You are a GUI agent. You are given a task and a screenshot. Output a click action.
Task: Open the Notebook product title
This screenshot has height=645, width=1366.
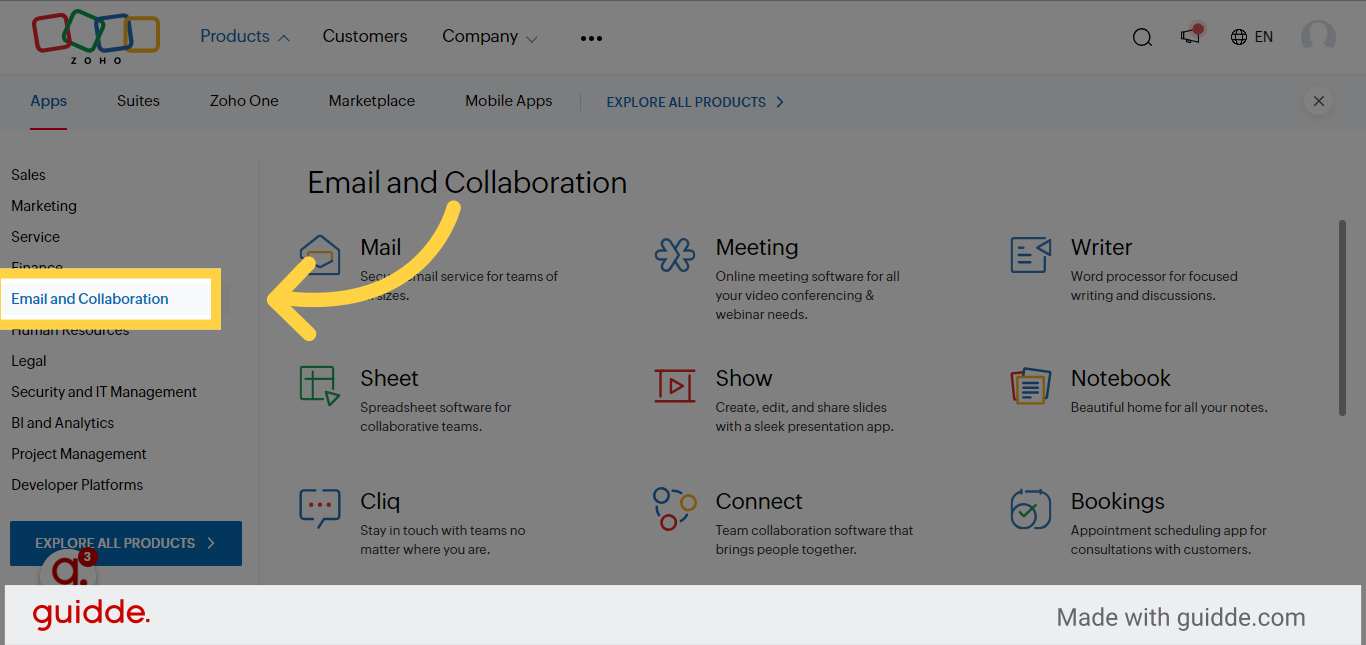1121,378
